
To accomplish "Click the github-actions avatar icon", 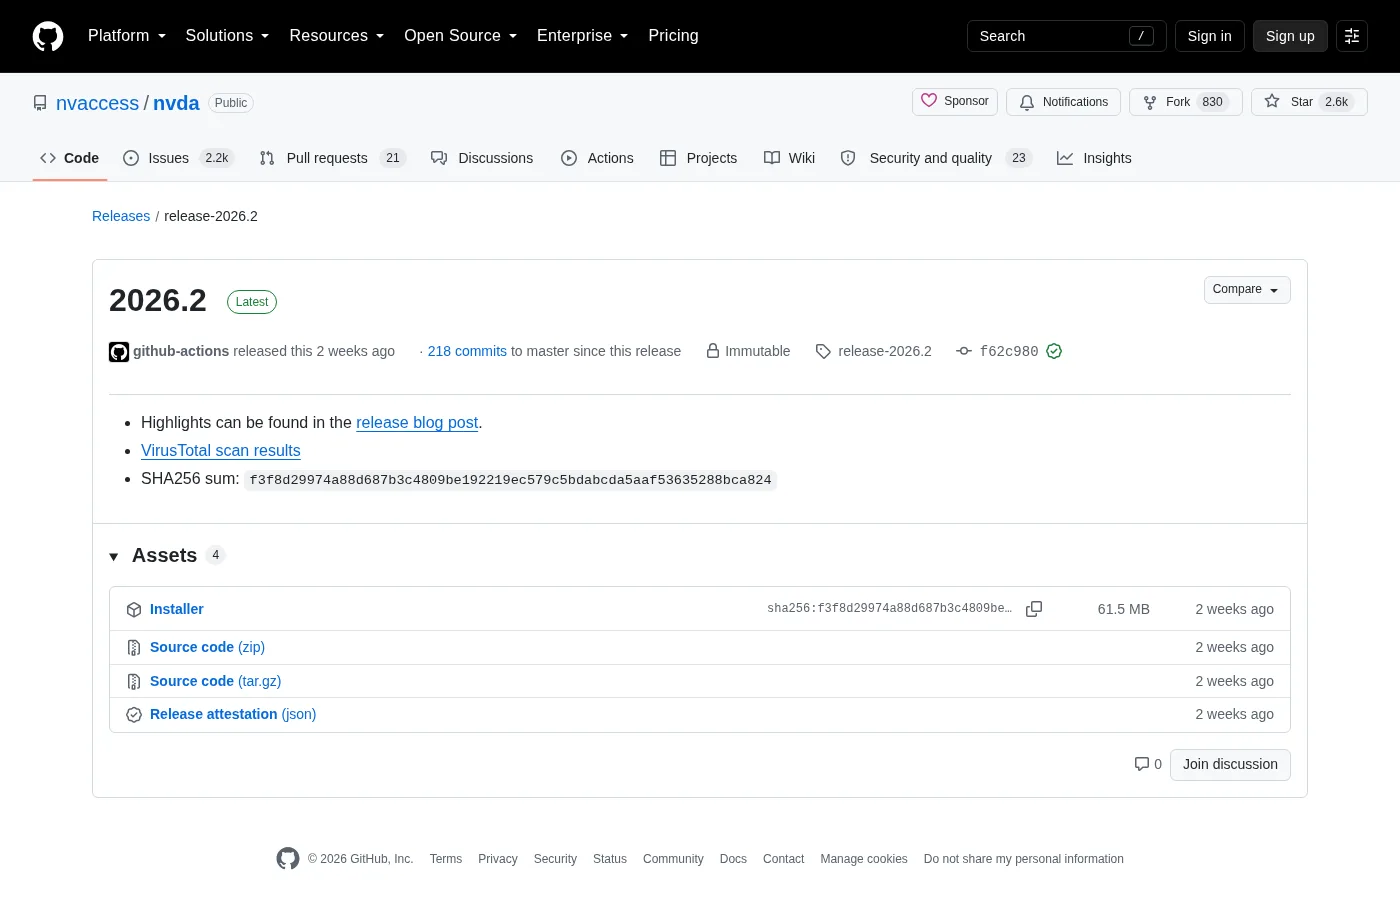I will (119, 352).
